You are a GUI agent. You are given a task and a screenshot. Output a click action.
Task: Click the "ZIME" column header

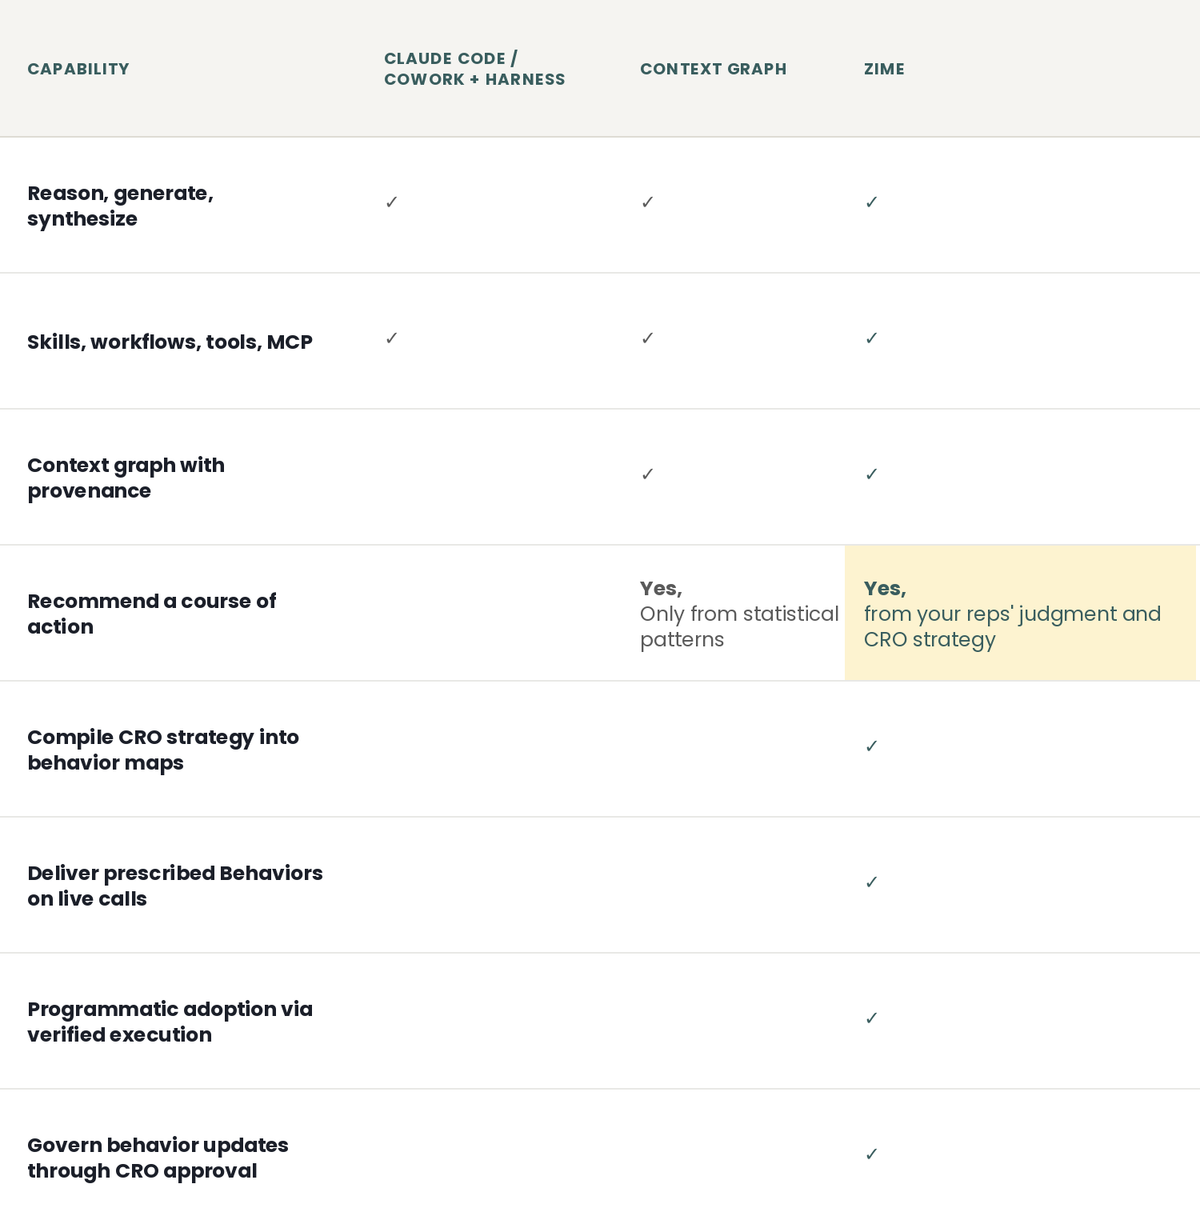tap(884, 69)
